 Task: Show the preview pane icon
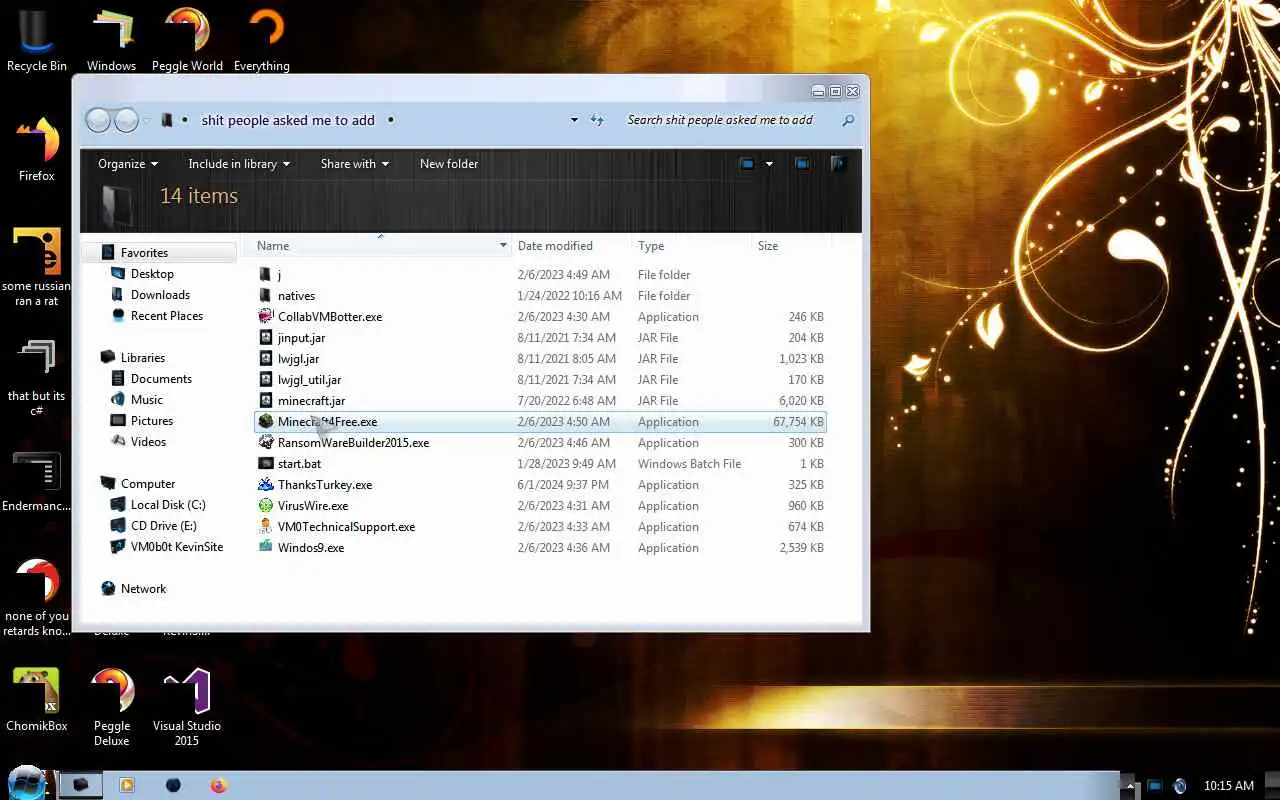(802, 164)
